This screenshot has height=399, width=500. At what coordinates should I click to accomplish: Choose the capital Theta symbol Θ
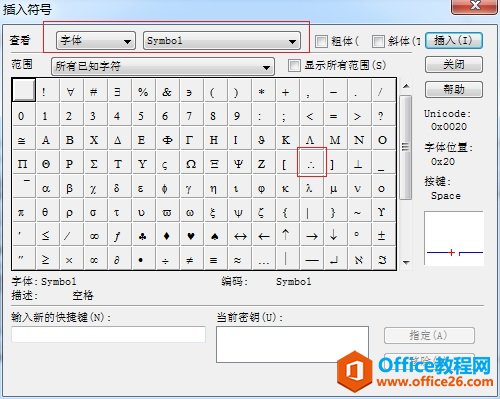tap(46, 163)
